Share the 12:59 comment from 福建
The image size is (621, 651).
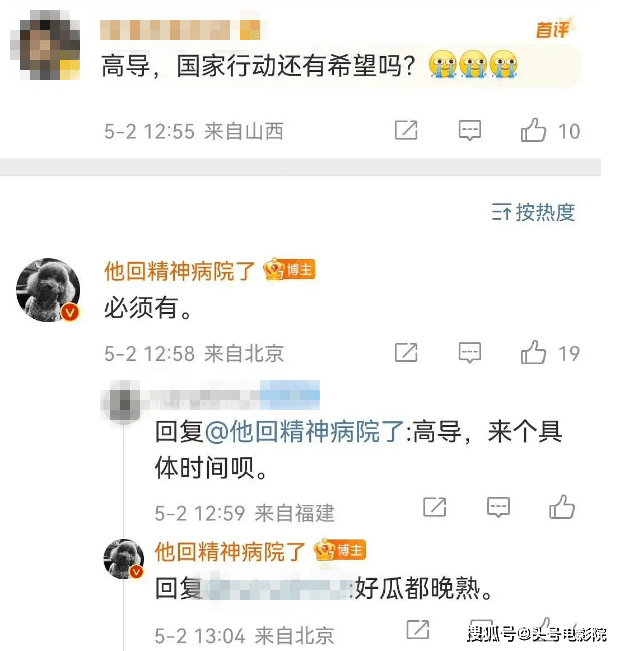click(435, 507)
